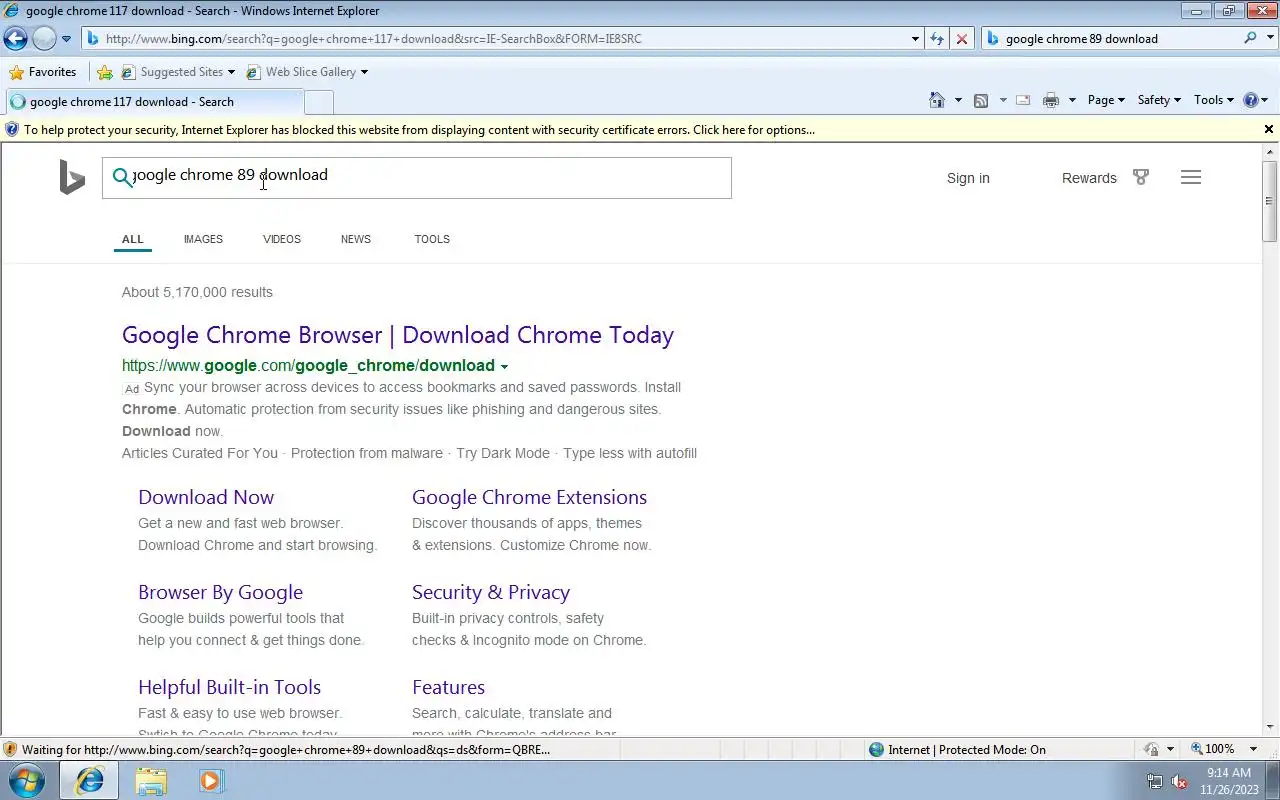1280x800 pixels.
Task: Switch to the IMAGES tab
Action: (203, 239)
